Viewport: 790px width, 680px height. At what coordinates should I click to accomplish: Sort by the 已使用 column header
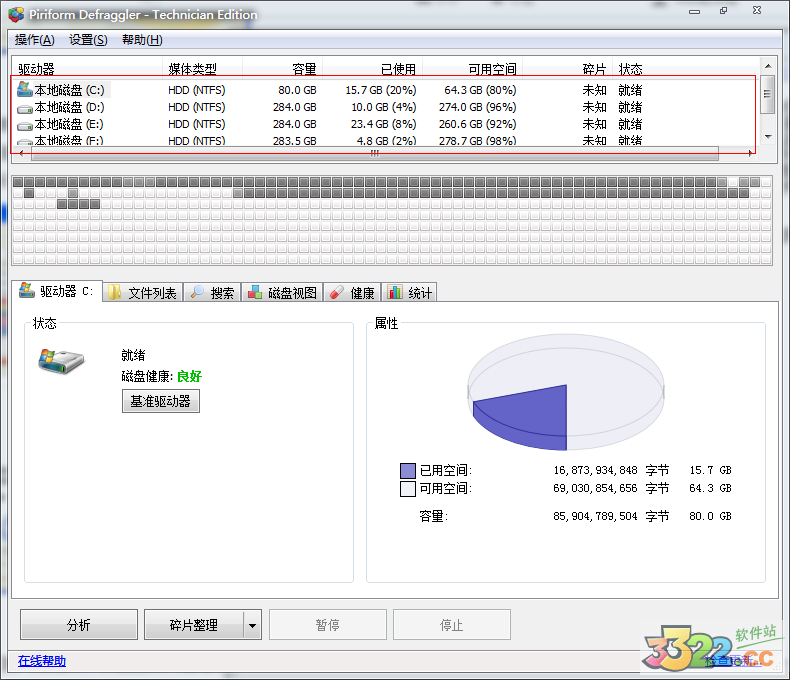point(372,69)
